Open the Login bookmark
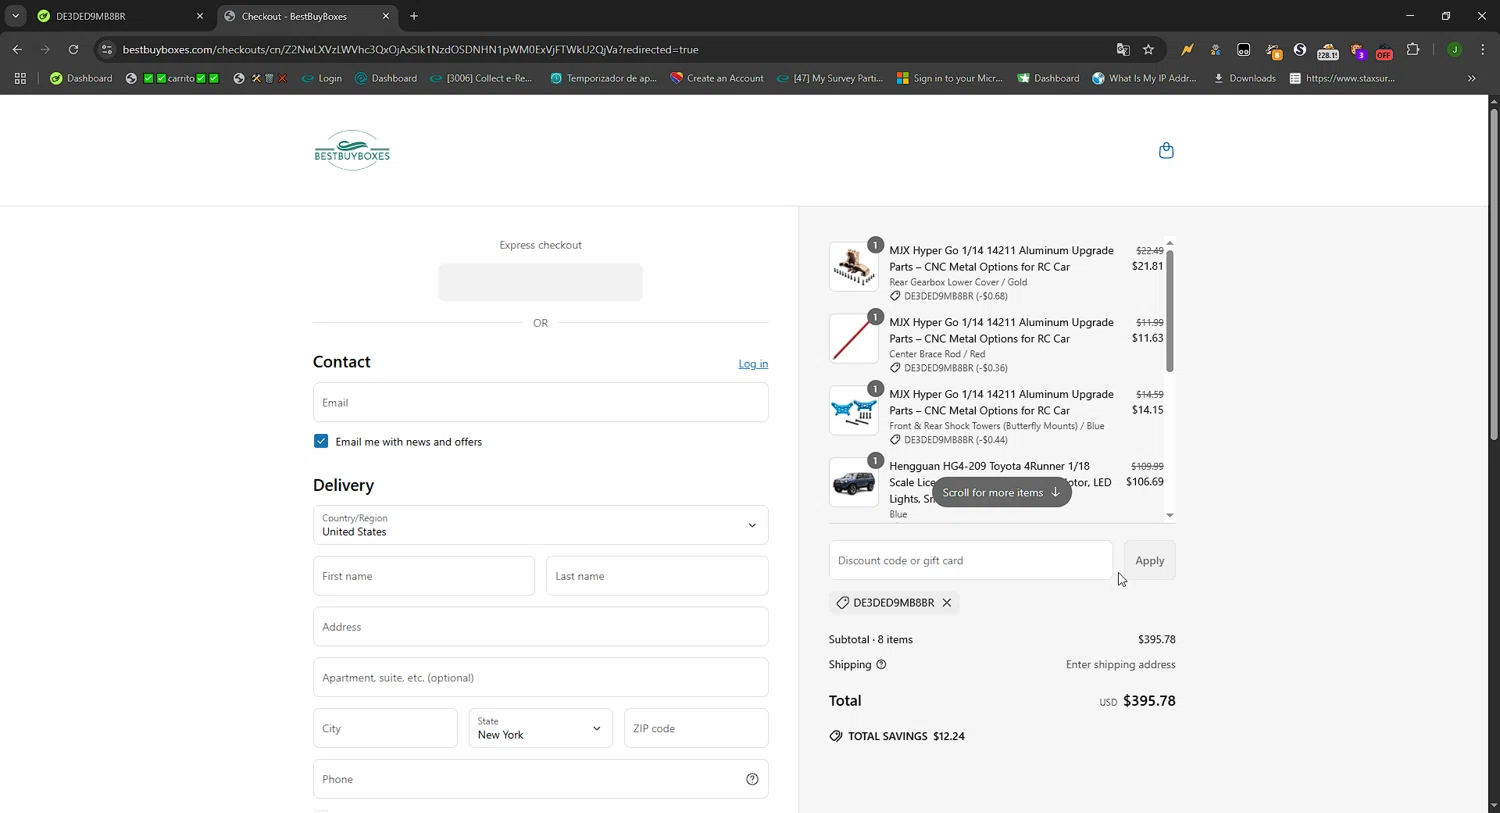 point(321,78)
